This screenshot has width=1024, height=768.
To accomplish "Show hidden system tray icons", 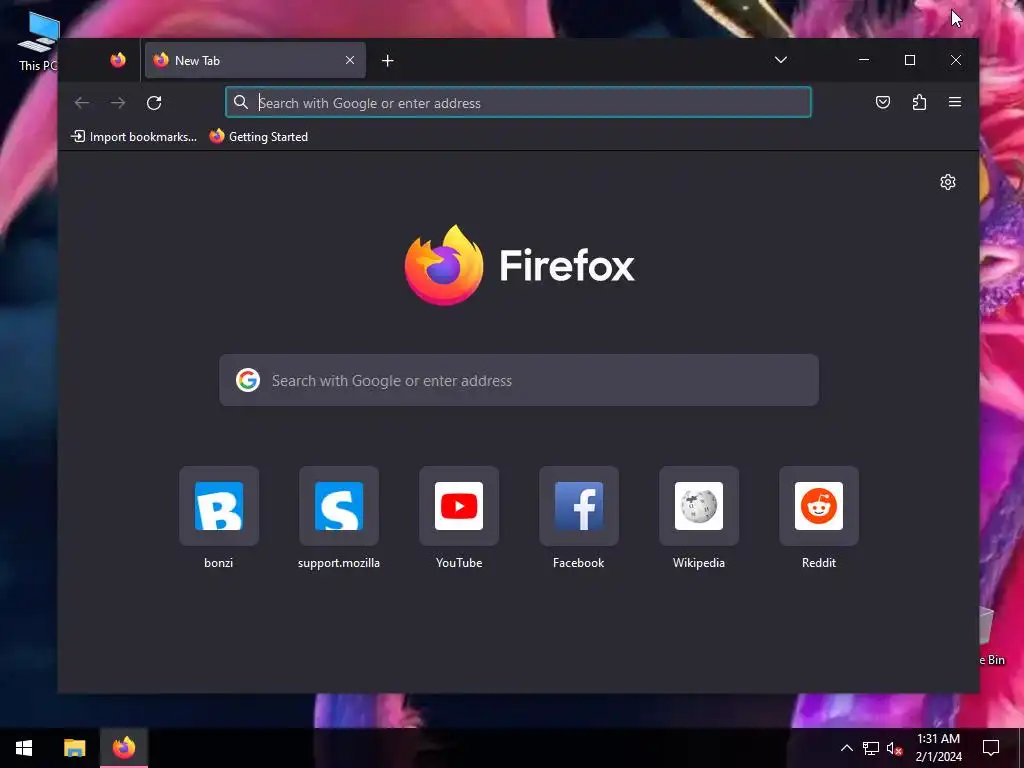I will [x=846, y=748].
